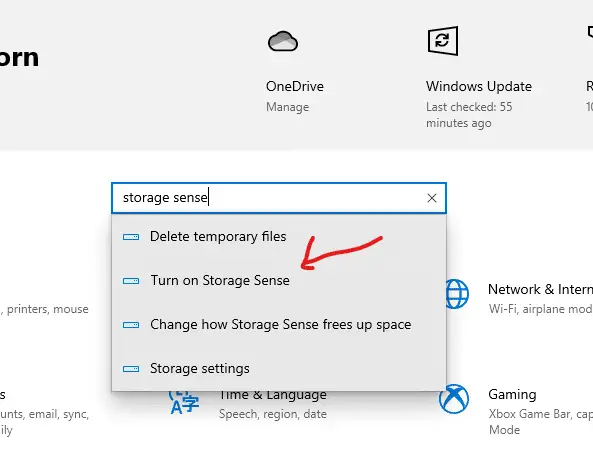Open the Time & Language icon
Viewport: 593px width, 472px height.
(184, 403)
